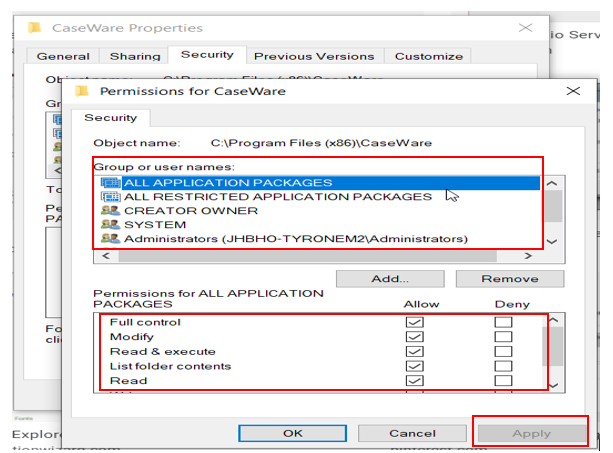The width and height of the screenshot is (613, 453).
Task: Click folder icon in CaseWare Properties title
Action: tap(35, 28)
